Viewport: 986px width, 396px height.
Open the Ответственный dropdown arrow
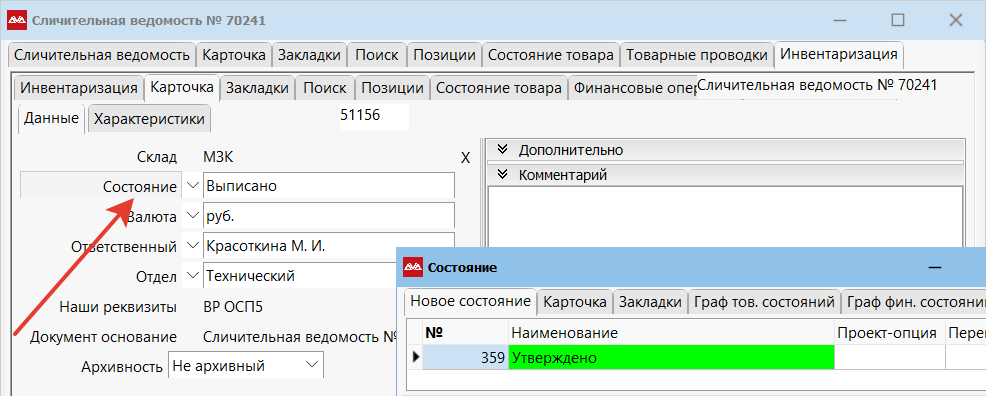click(x=192, y=246)
